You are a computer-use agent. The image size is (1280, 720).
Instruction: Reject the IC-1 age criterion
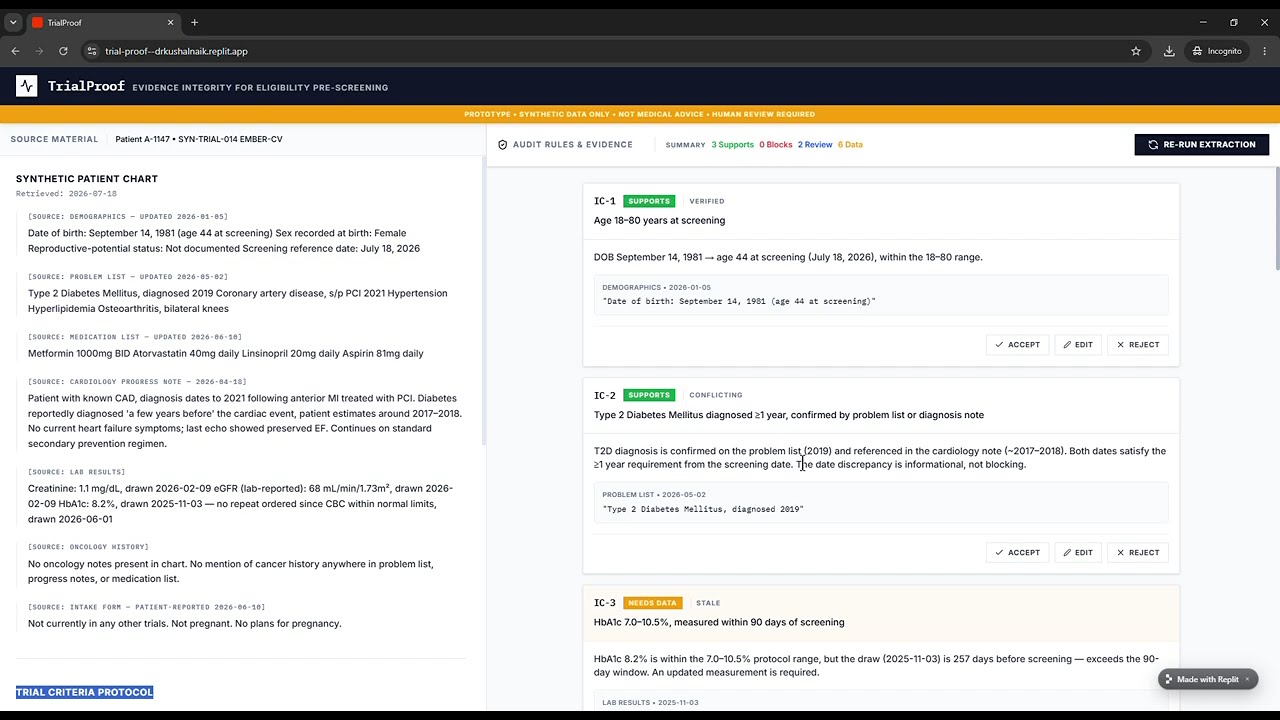click(x=1138, y=344)
